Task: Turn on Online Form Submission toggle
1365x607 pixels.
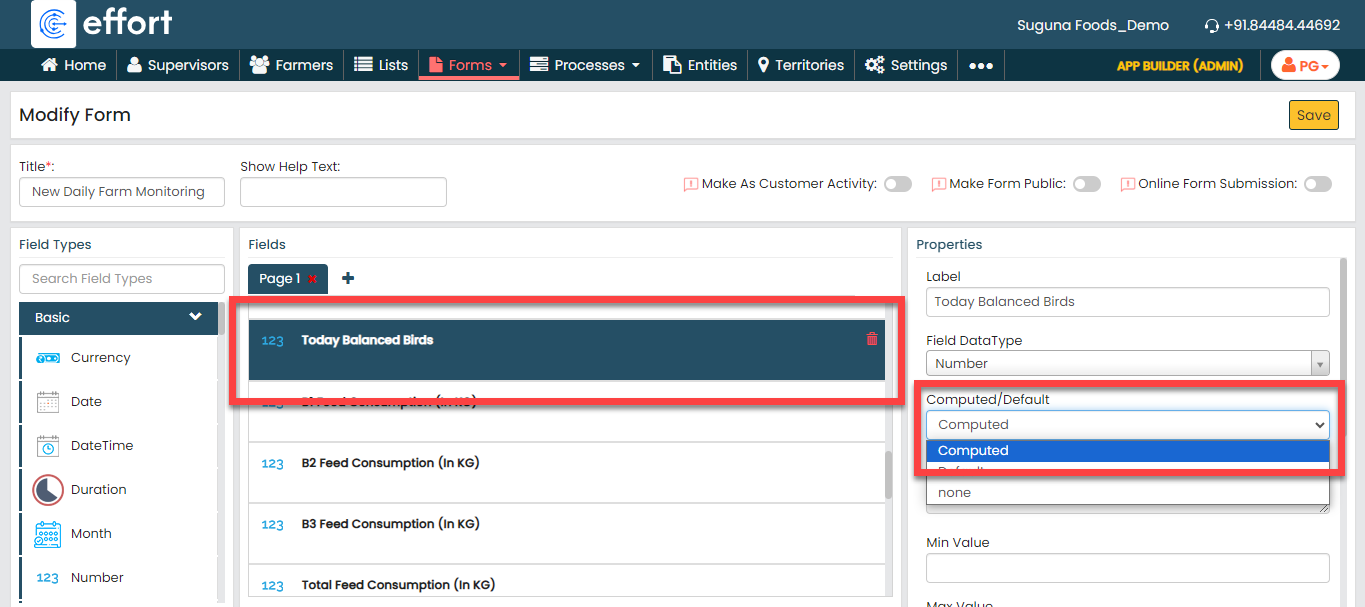Action: tap(1317, 184)
